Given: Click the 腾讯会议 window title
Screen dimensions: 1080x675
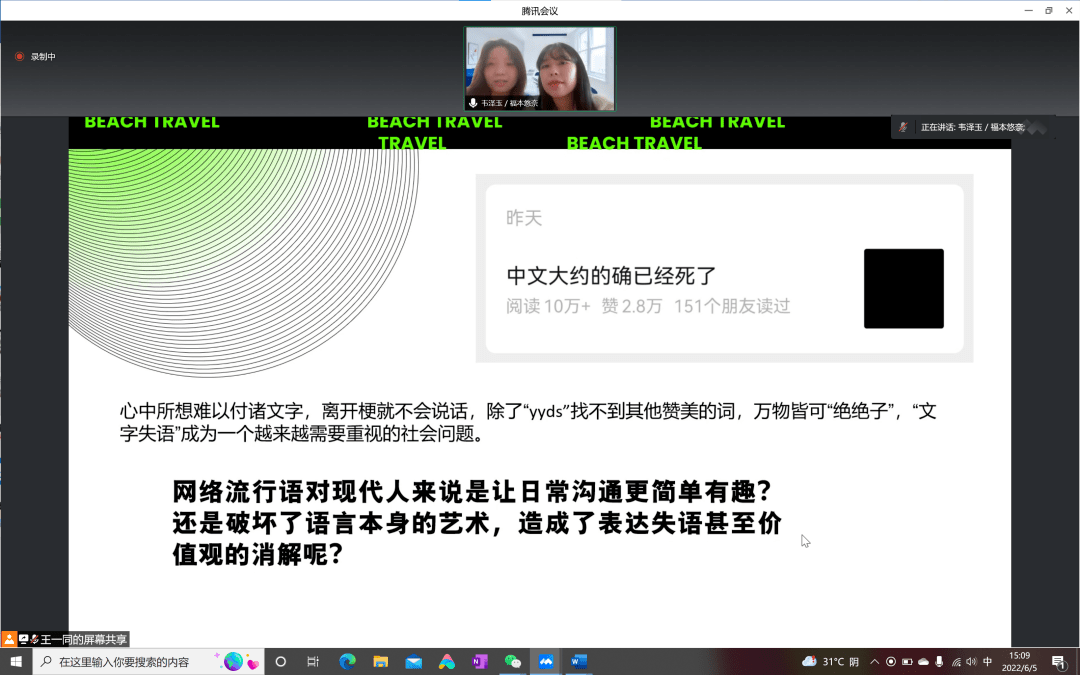Looking at the screenshot, I should [x=539, y=10].
